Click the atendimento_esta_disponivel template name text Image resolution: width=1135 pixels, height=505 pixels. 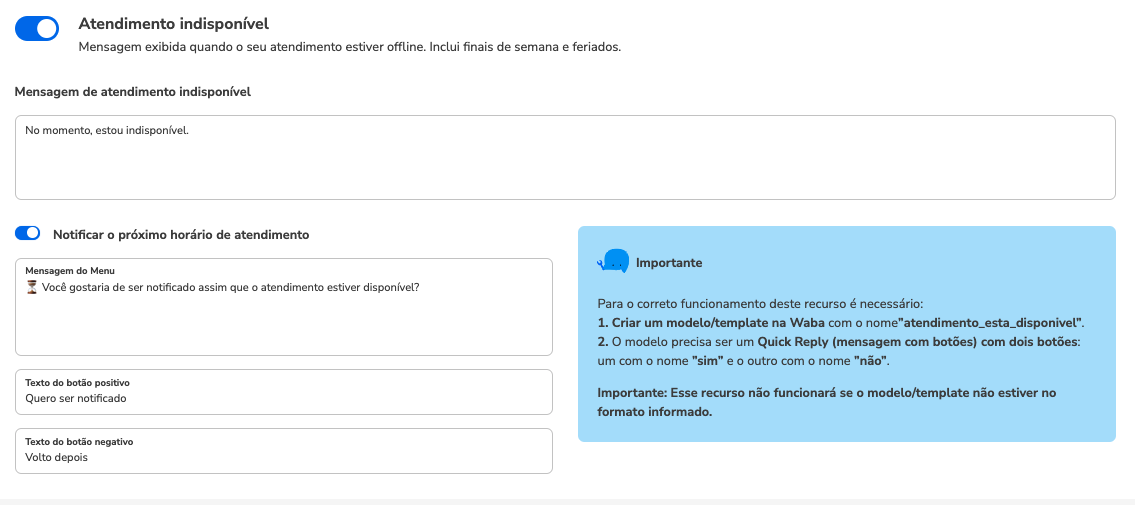pos(990,322)
